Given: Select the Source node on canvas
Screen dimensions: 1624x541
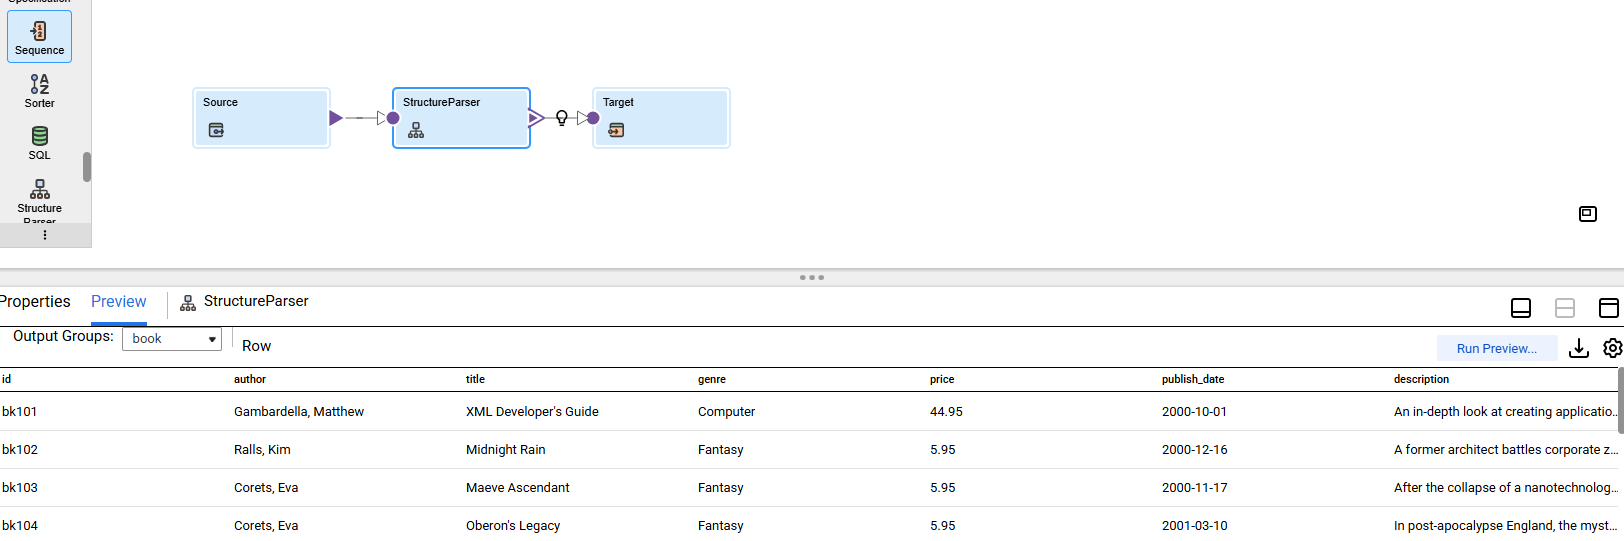Looking at the screenshot, I should (261, 118).
